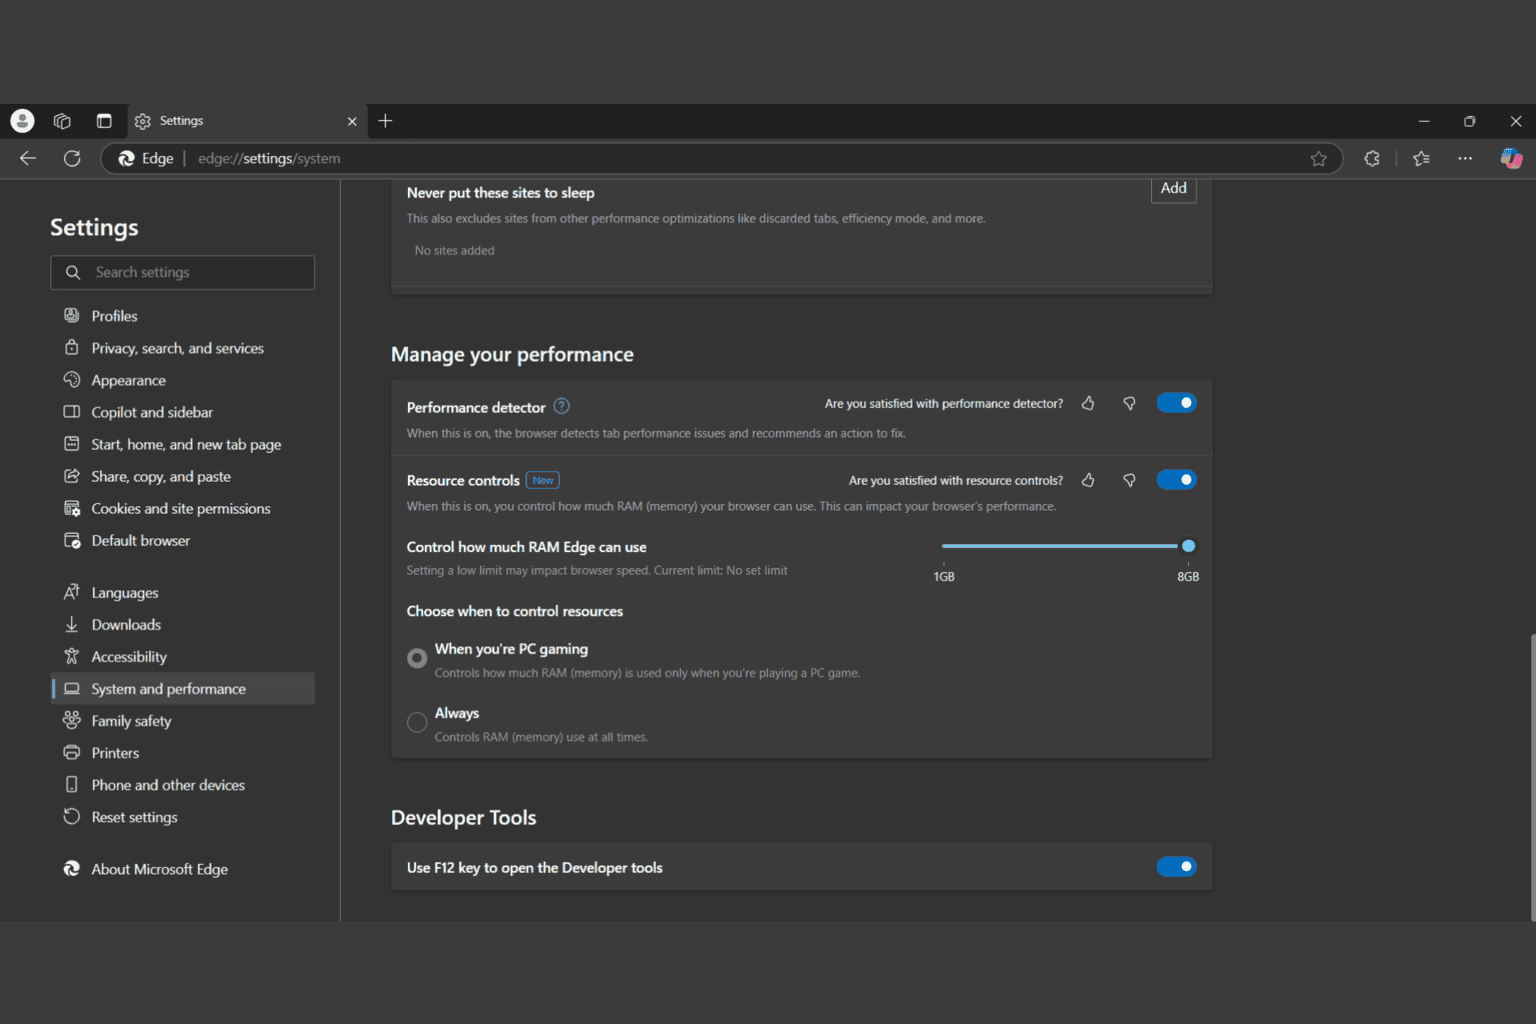Open the Copilot icon in toolbar
Image resolution: width=1536 pixels, height=1024 pixels.
click(x=1511, y=158)
